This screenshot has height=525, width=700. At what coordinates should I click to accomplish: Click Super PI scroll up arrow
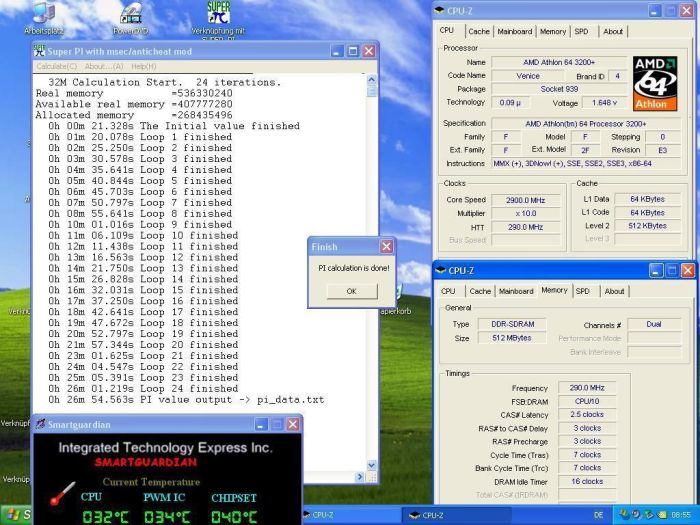371,79
